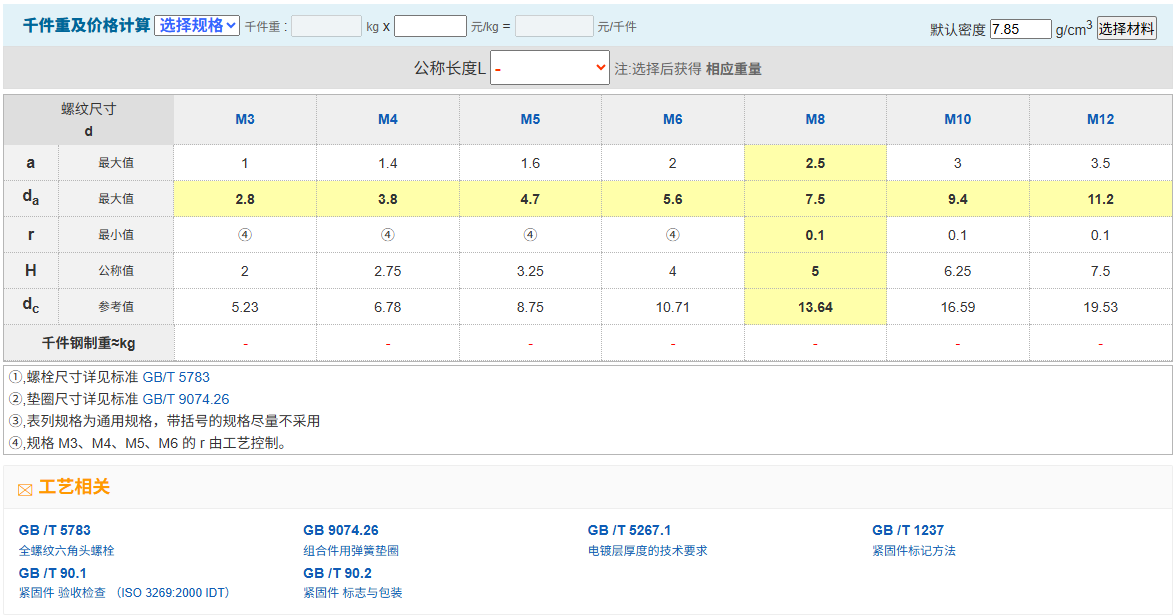Image resolution: width=1176 pixels, height=616 pixels.
Task: Open the GB /T 90.1 acceptance inspection link
Action: pyautogui.click(x=52, y=573)
